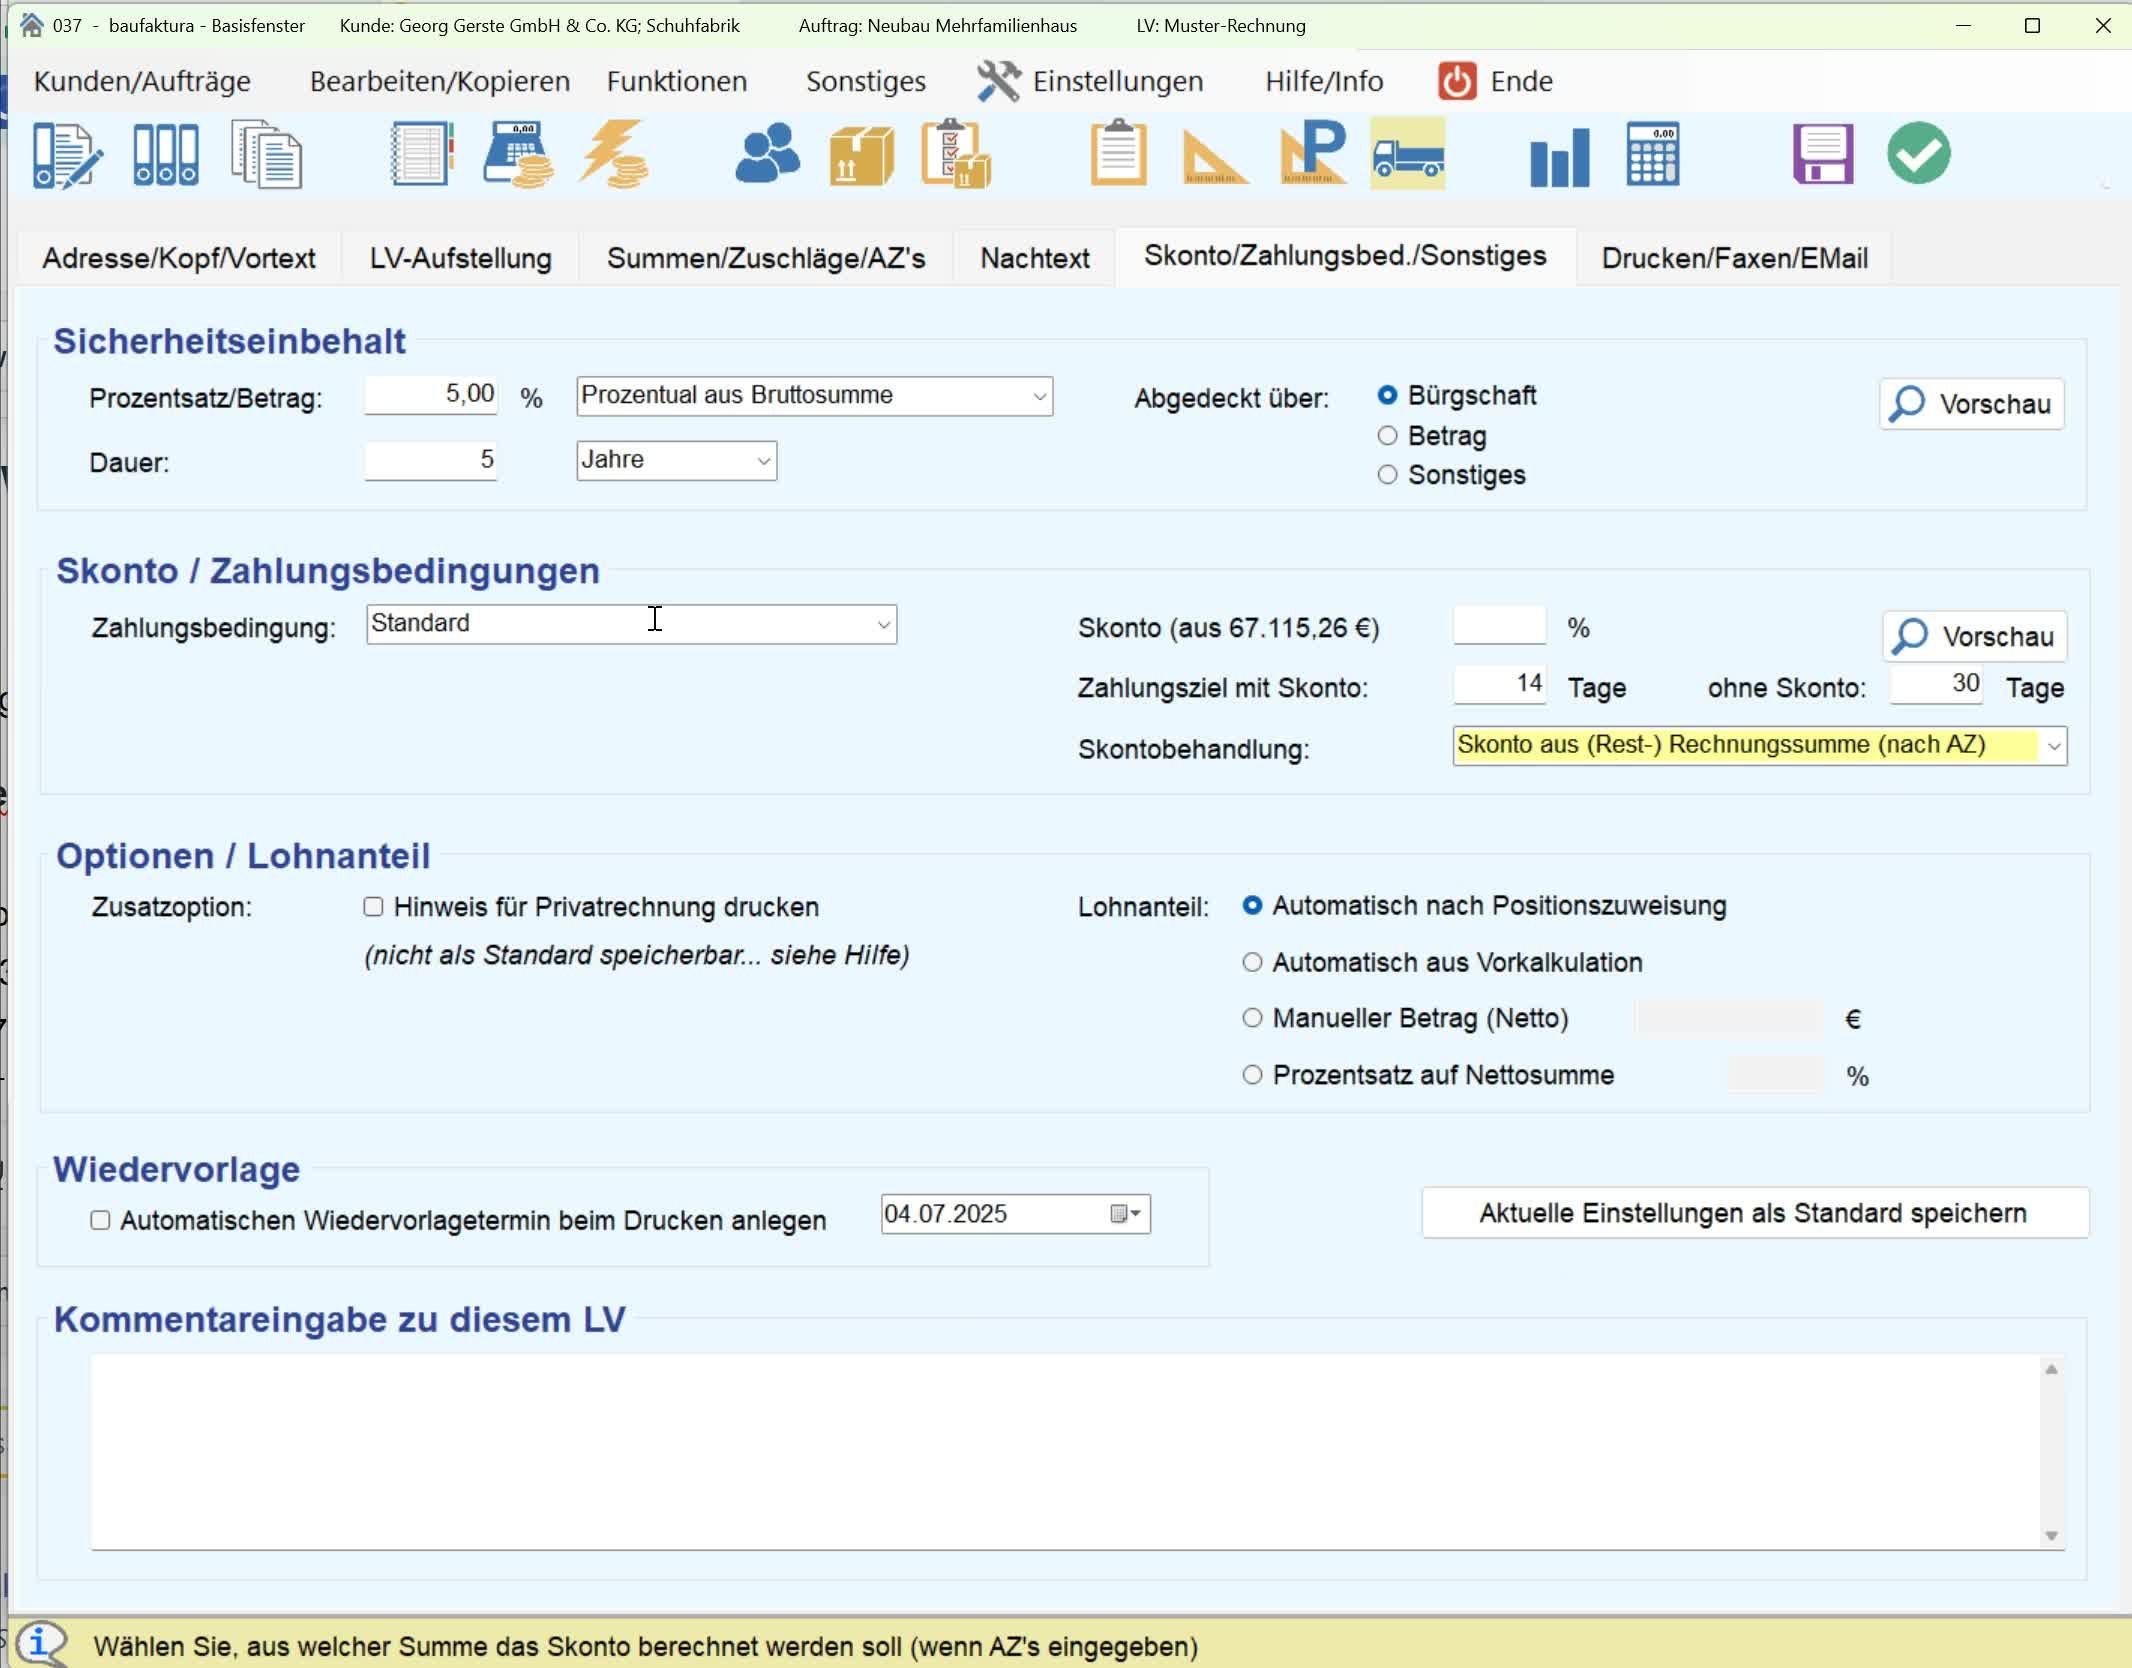
Task: Click the three binders folder icon
Action: coord(165,154)
